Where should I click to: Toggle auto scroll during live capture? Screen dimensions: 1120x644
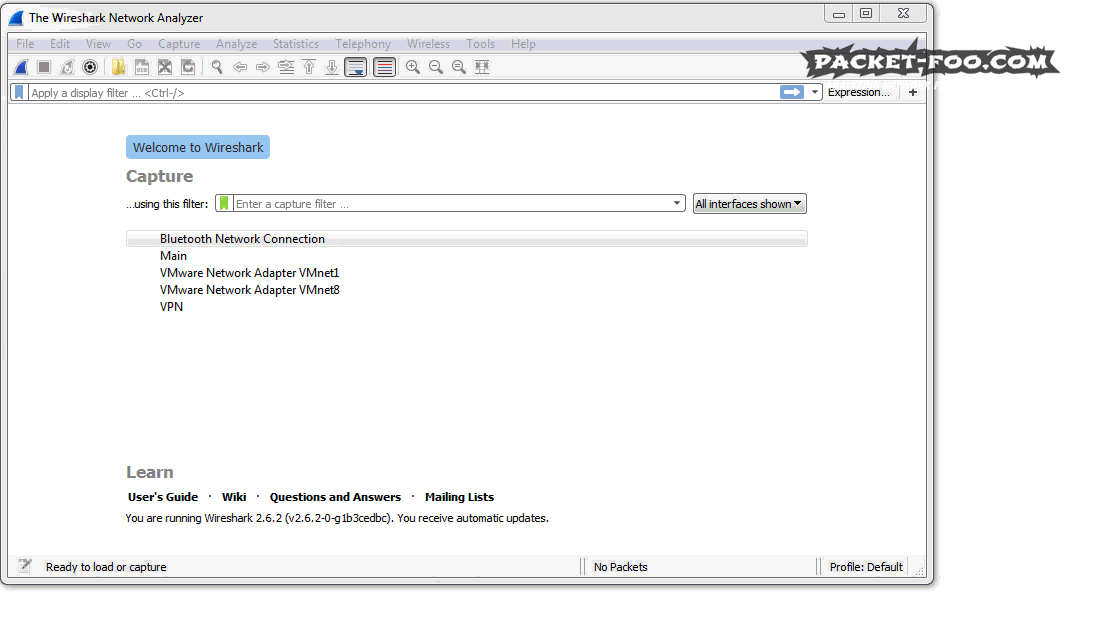point(356,67)
